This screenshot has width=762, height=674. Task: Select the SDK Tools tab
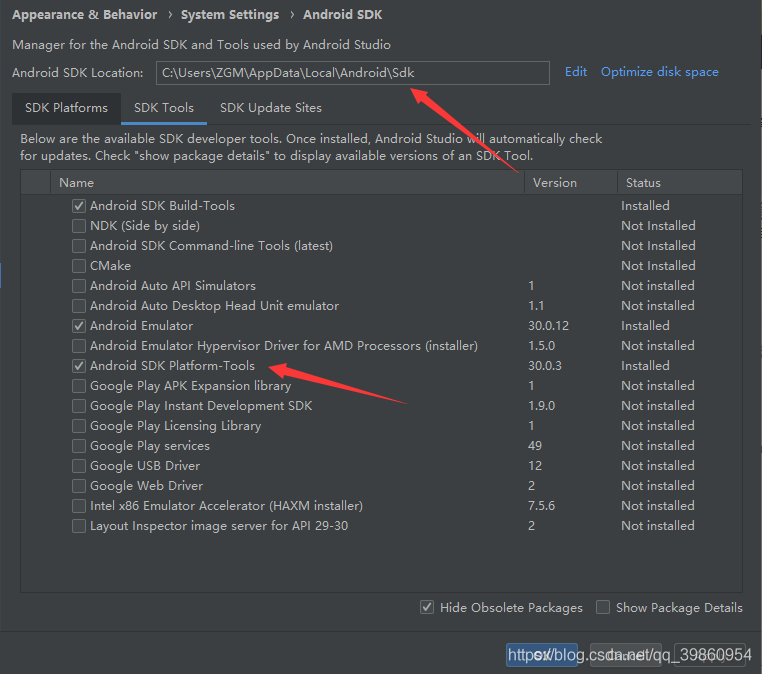pos(164,108)
